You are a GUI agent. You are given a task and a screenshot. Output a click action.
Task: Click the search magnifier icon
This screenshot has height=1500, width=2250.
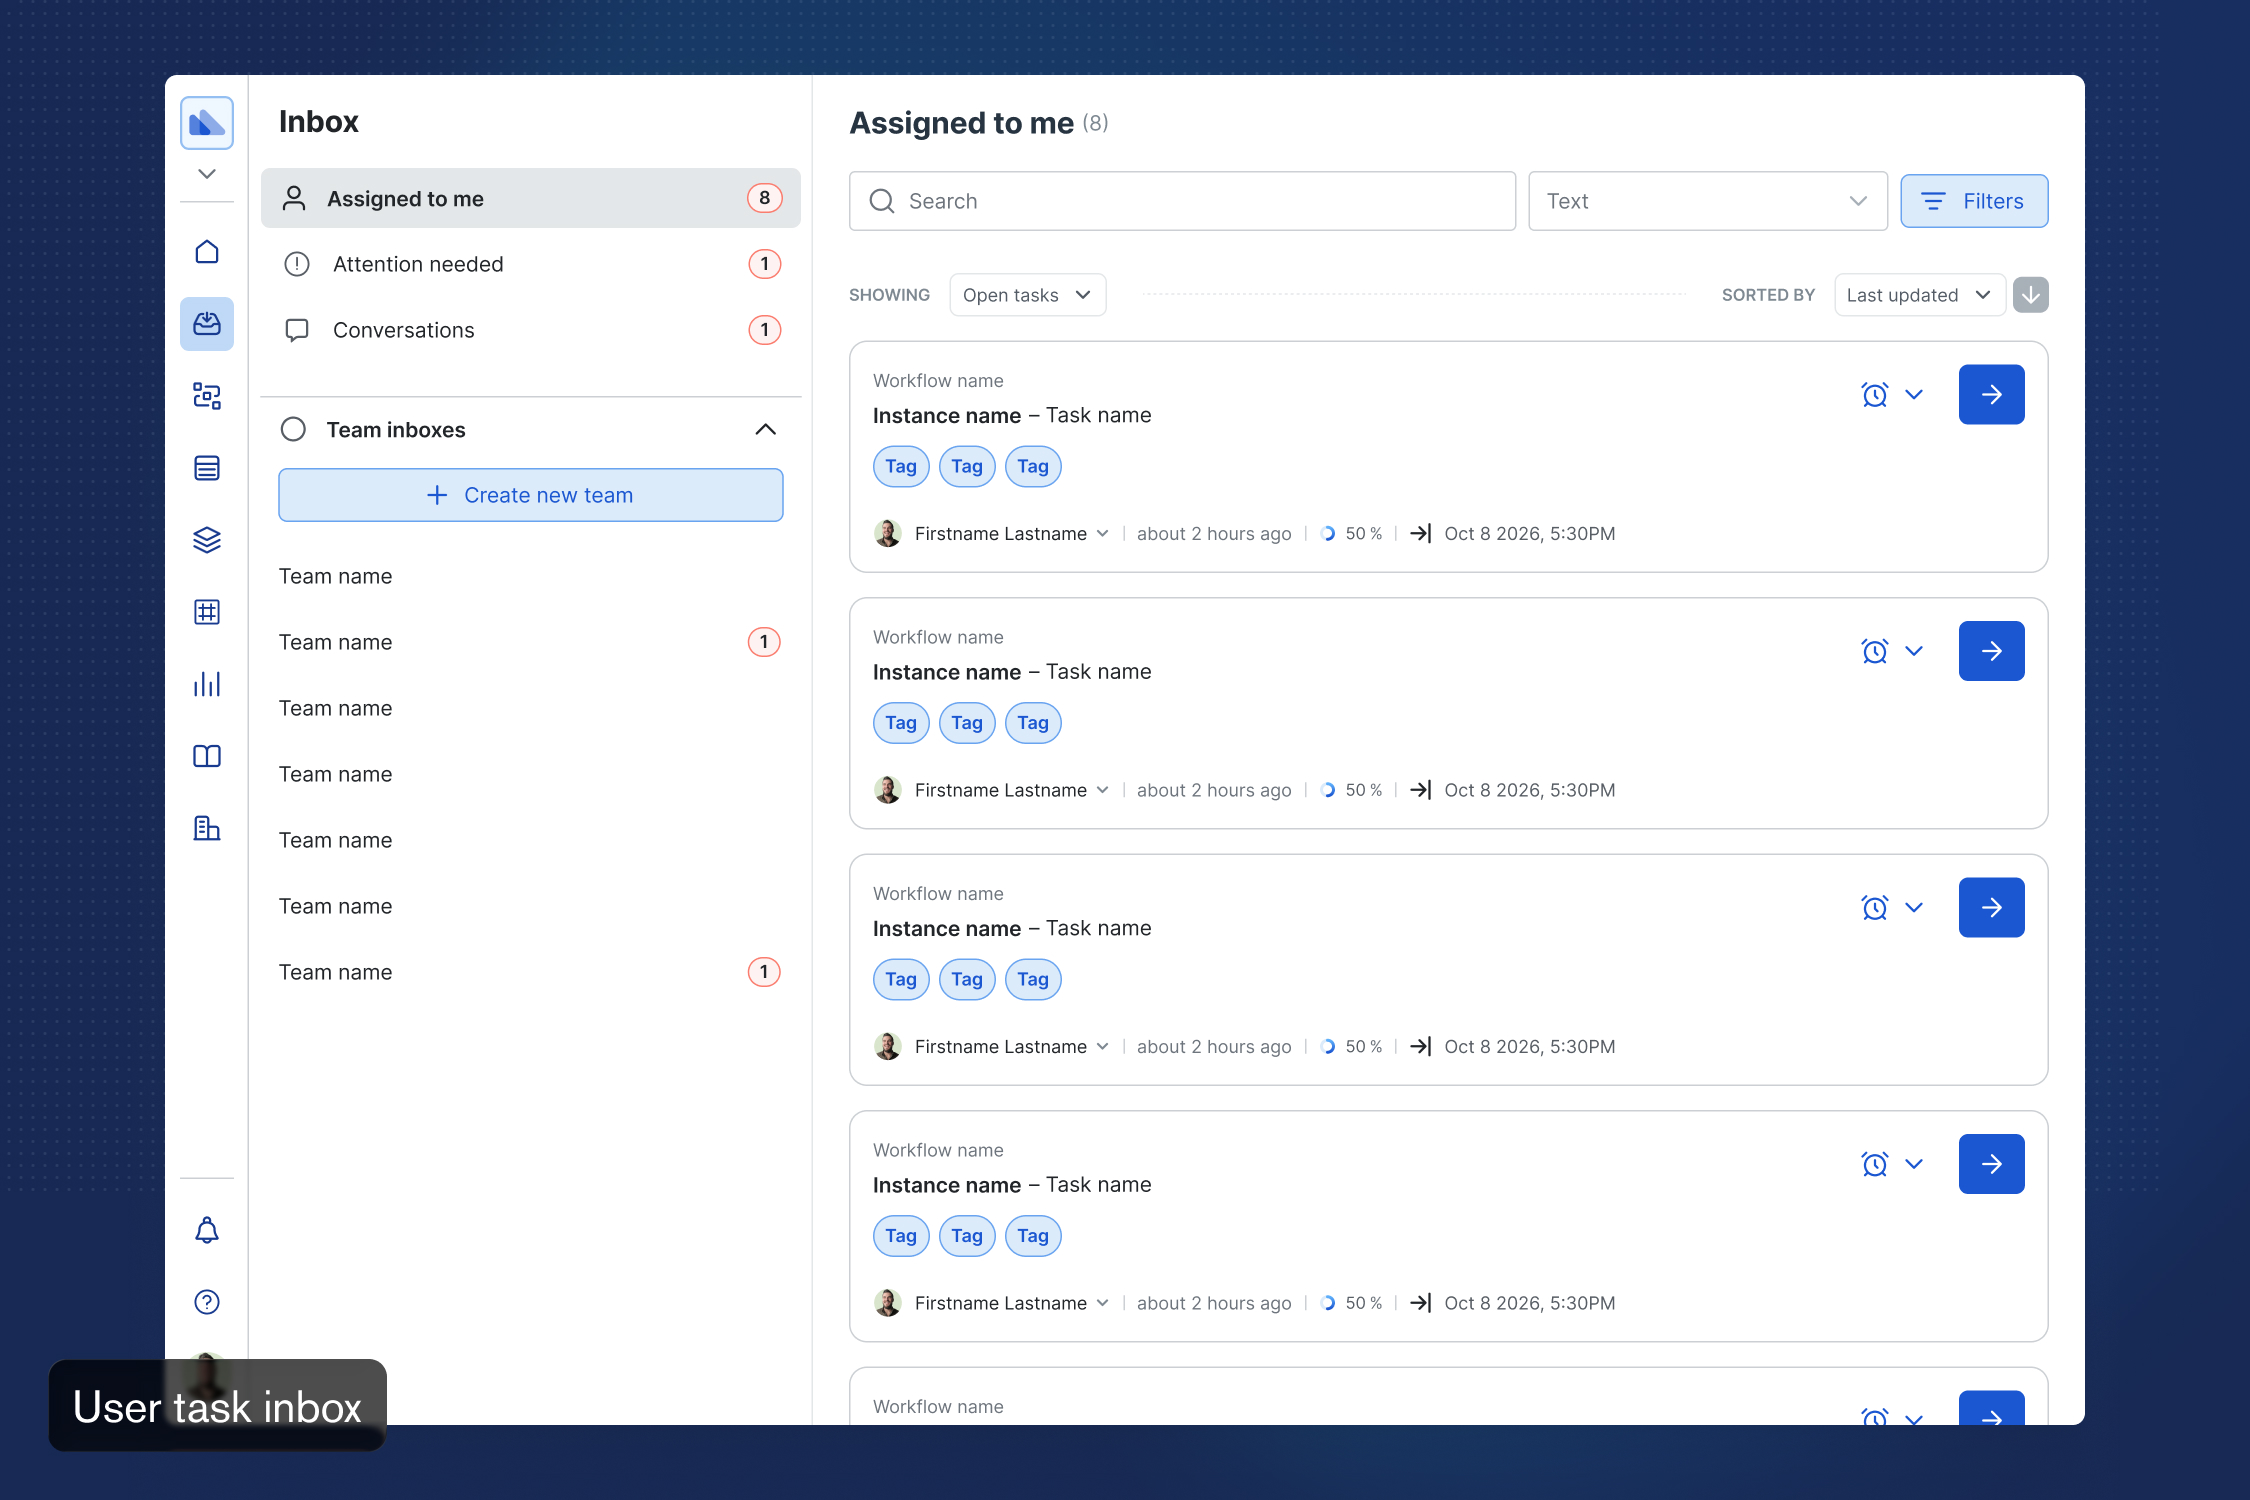click(882, 201)
